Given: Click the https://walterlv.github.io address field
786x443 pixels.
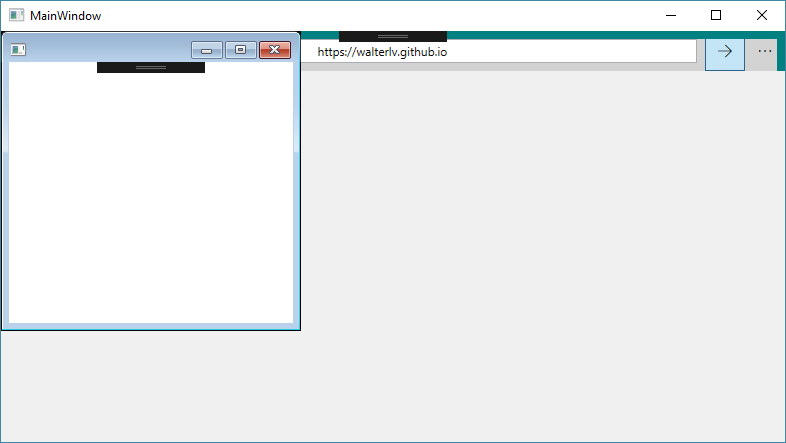Looking at the screenshot, I should point(498,52).
